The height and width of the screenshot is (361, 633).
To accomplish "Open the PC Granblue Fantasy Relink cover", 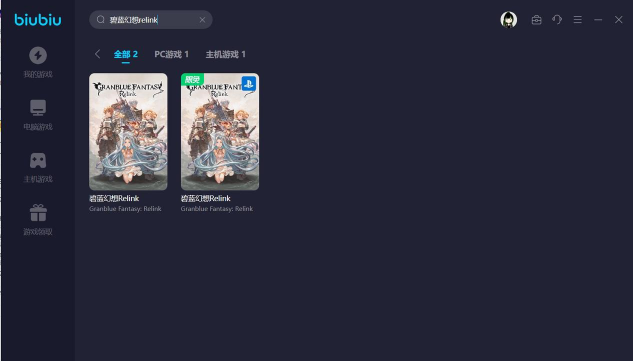I will pos(128,132).
